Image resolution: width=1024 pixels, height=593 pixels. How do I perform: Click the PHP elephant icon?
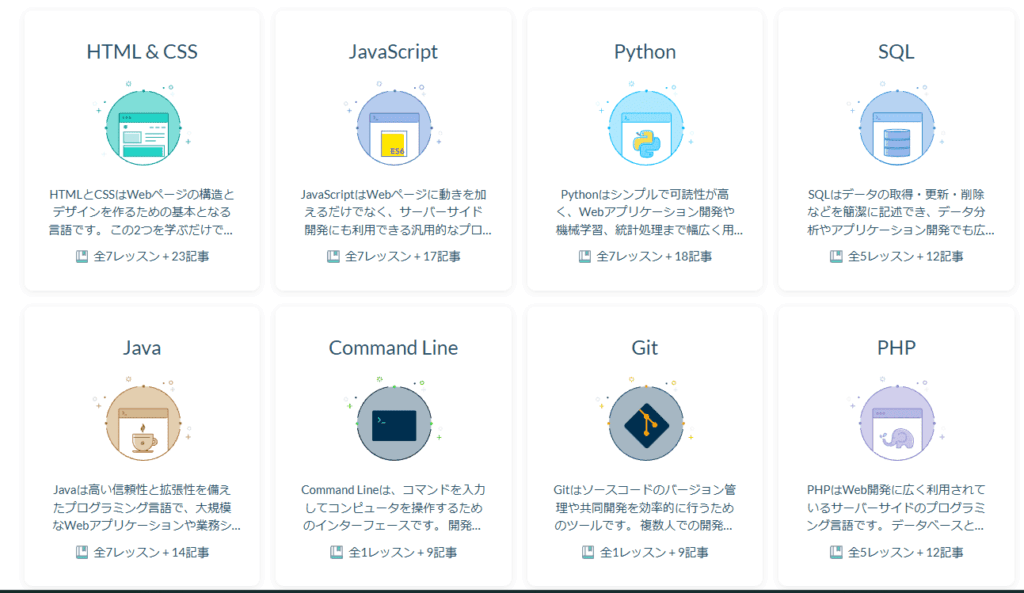click(896, 423)
